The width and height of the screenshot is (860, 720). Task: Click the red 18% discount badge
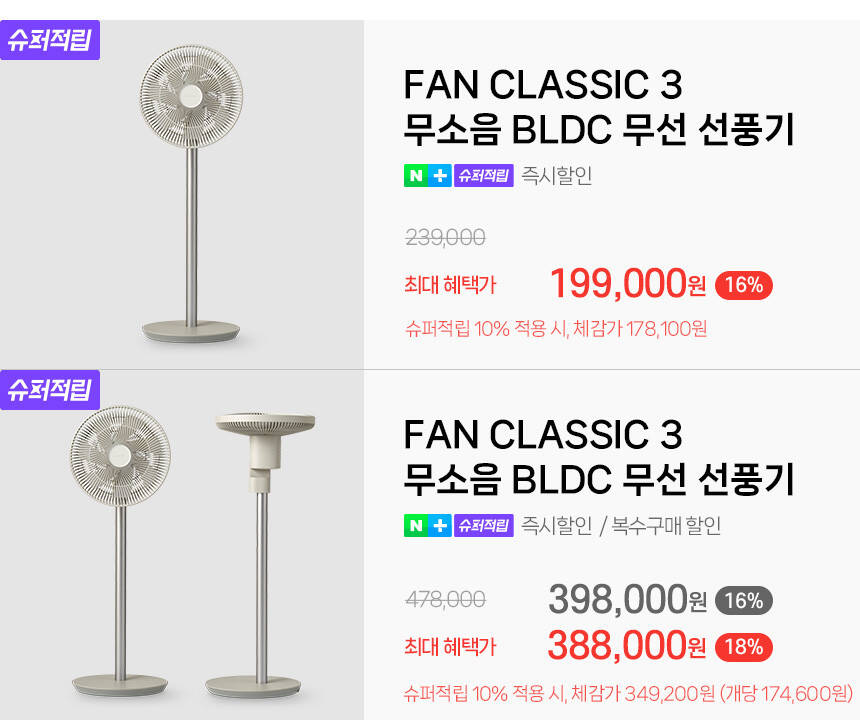743,647
